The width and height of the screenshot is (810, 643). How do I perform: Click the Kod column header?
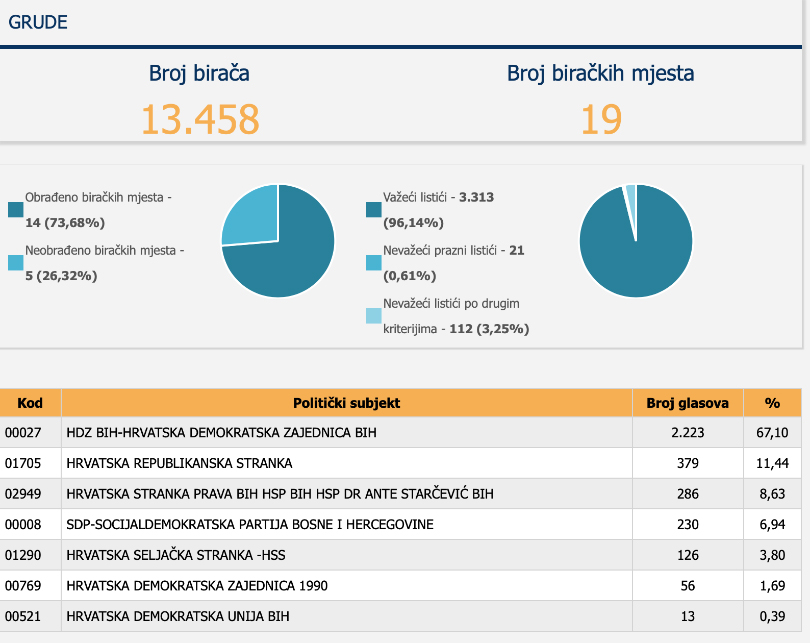[x=30, y=403]
